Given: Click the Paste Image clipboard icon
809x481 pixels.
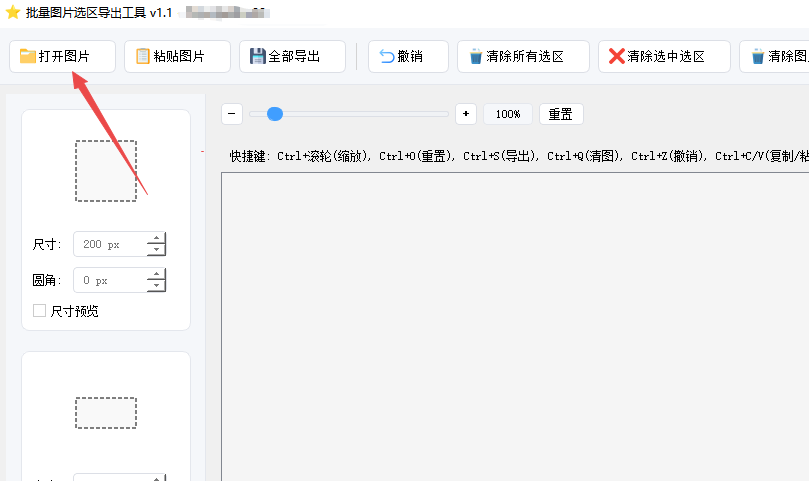Looking at the screenshot, I should click(143, 57).
